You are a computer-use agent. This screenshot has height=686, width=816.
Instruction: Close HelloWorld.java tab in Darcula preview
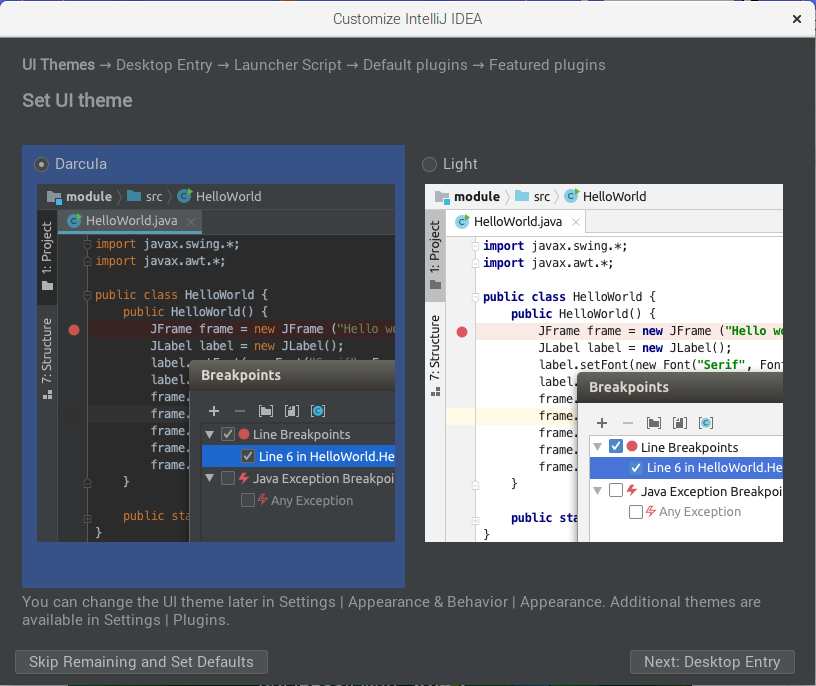[x=191, y=222]
